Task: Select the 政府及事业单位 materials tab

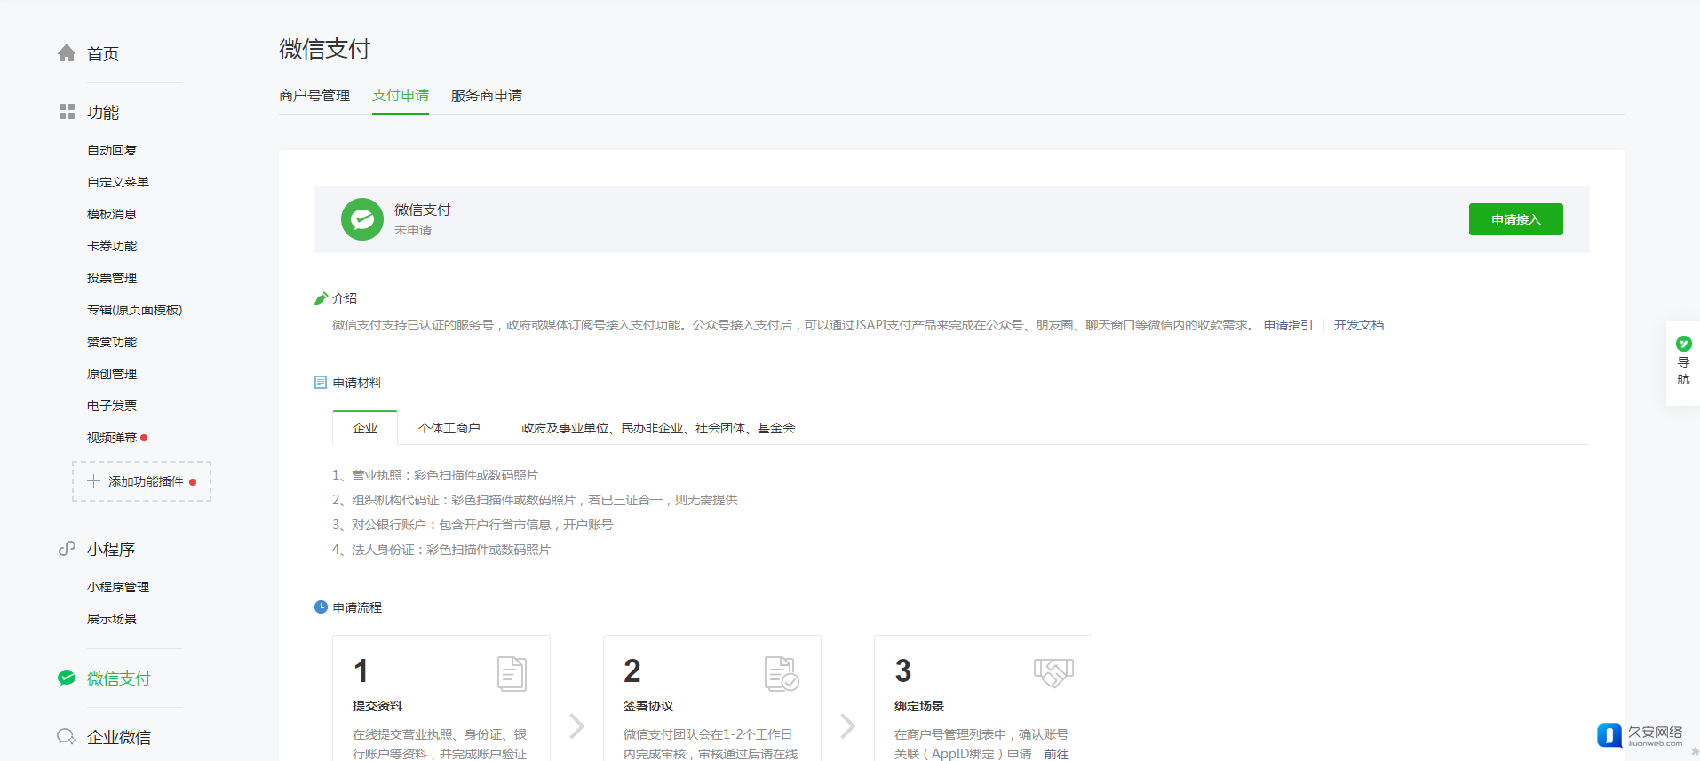Action: 658,428
